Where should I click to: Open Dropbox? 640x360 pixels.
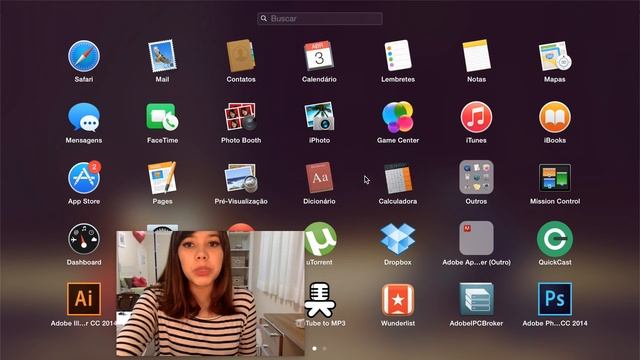[398, 239]
